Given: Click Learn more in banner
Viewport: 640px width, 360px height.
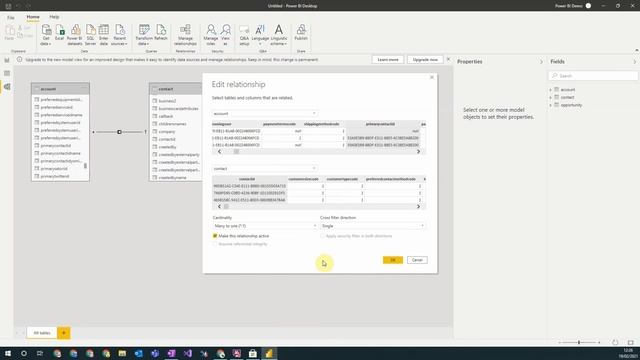Looking at the screenshot, I should pyautogui.click(x=388, y=60).
